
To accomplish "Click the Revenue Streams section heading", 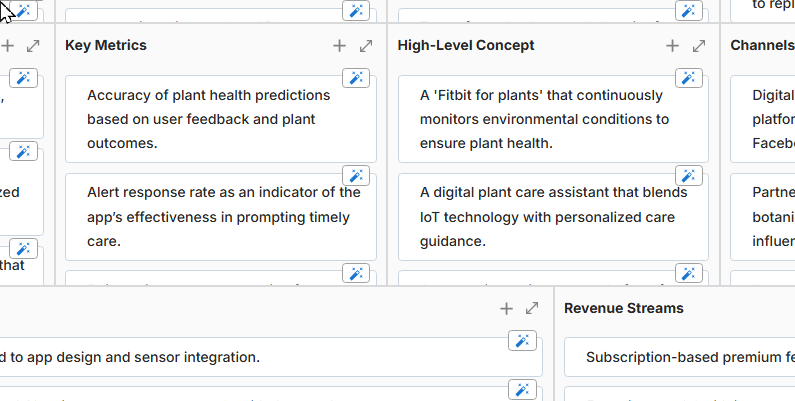I will point(624,309).
